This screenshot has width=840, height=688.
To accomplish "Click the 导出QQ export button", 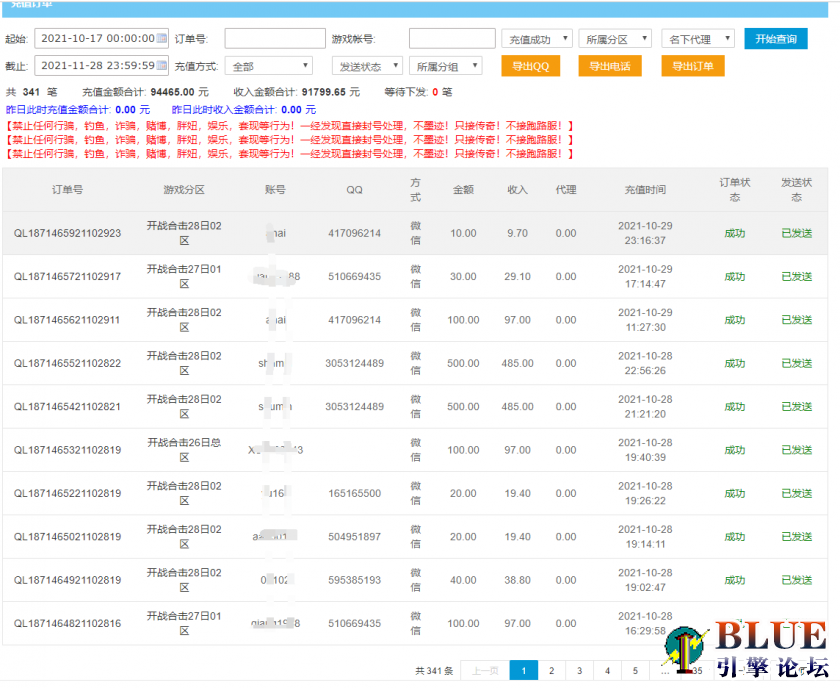I will (x=530, y=66).
